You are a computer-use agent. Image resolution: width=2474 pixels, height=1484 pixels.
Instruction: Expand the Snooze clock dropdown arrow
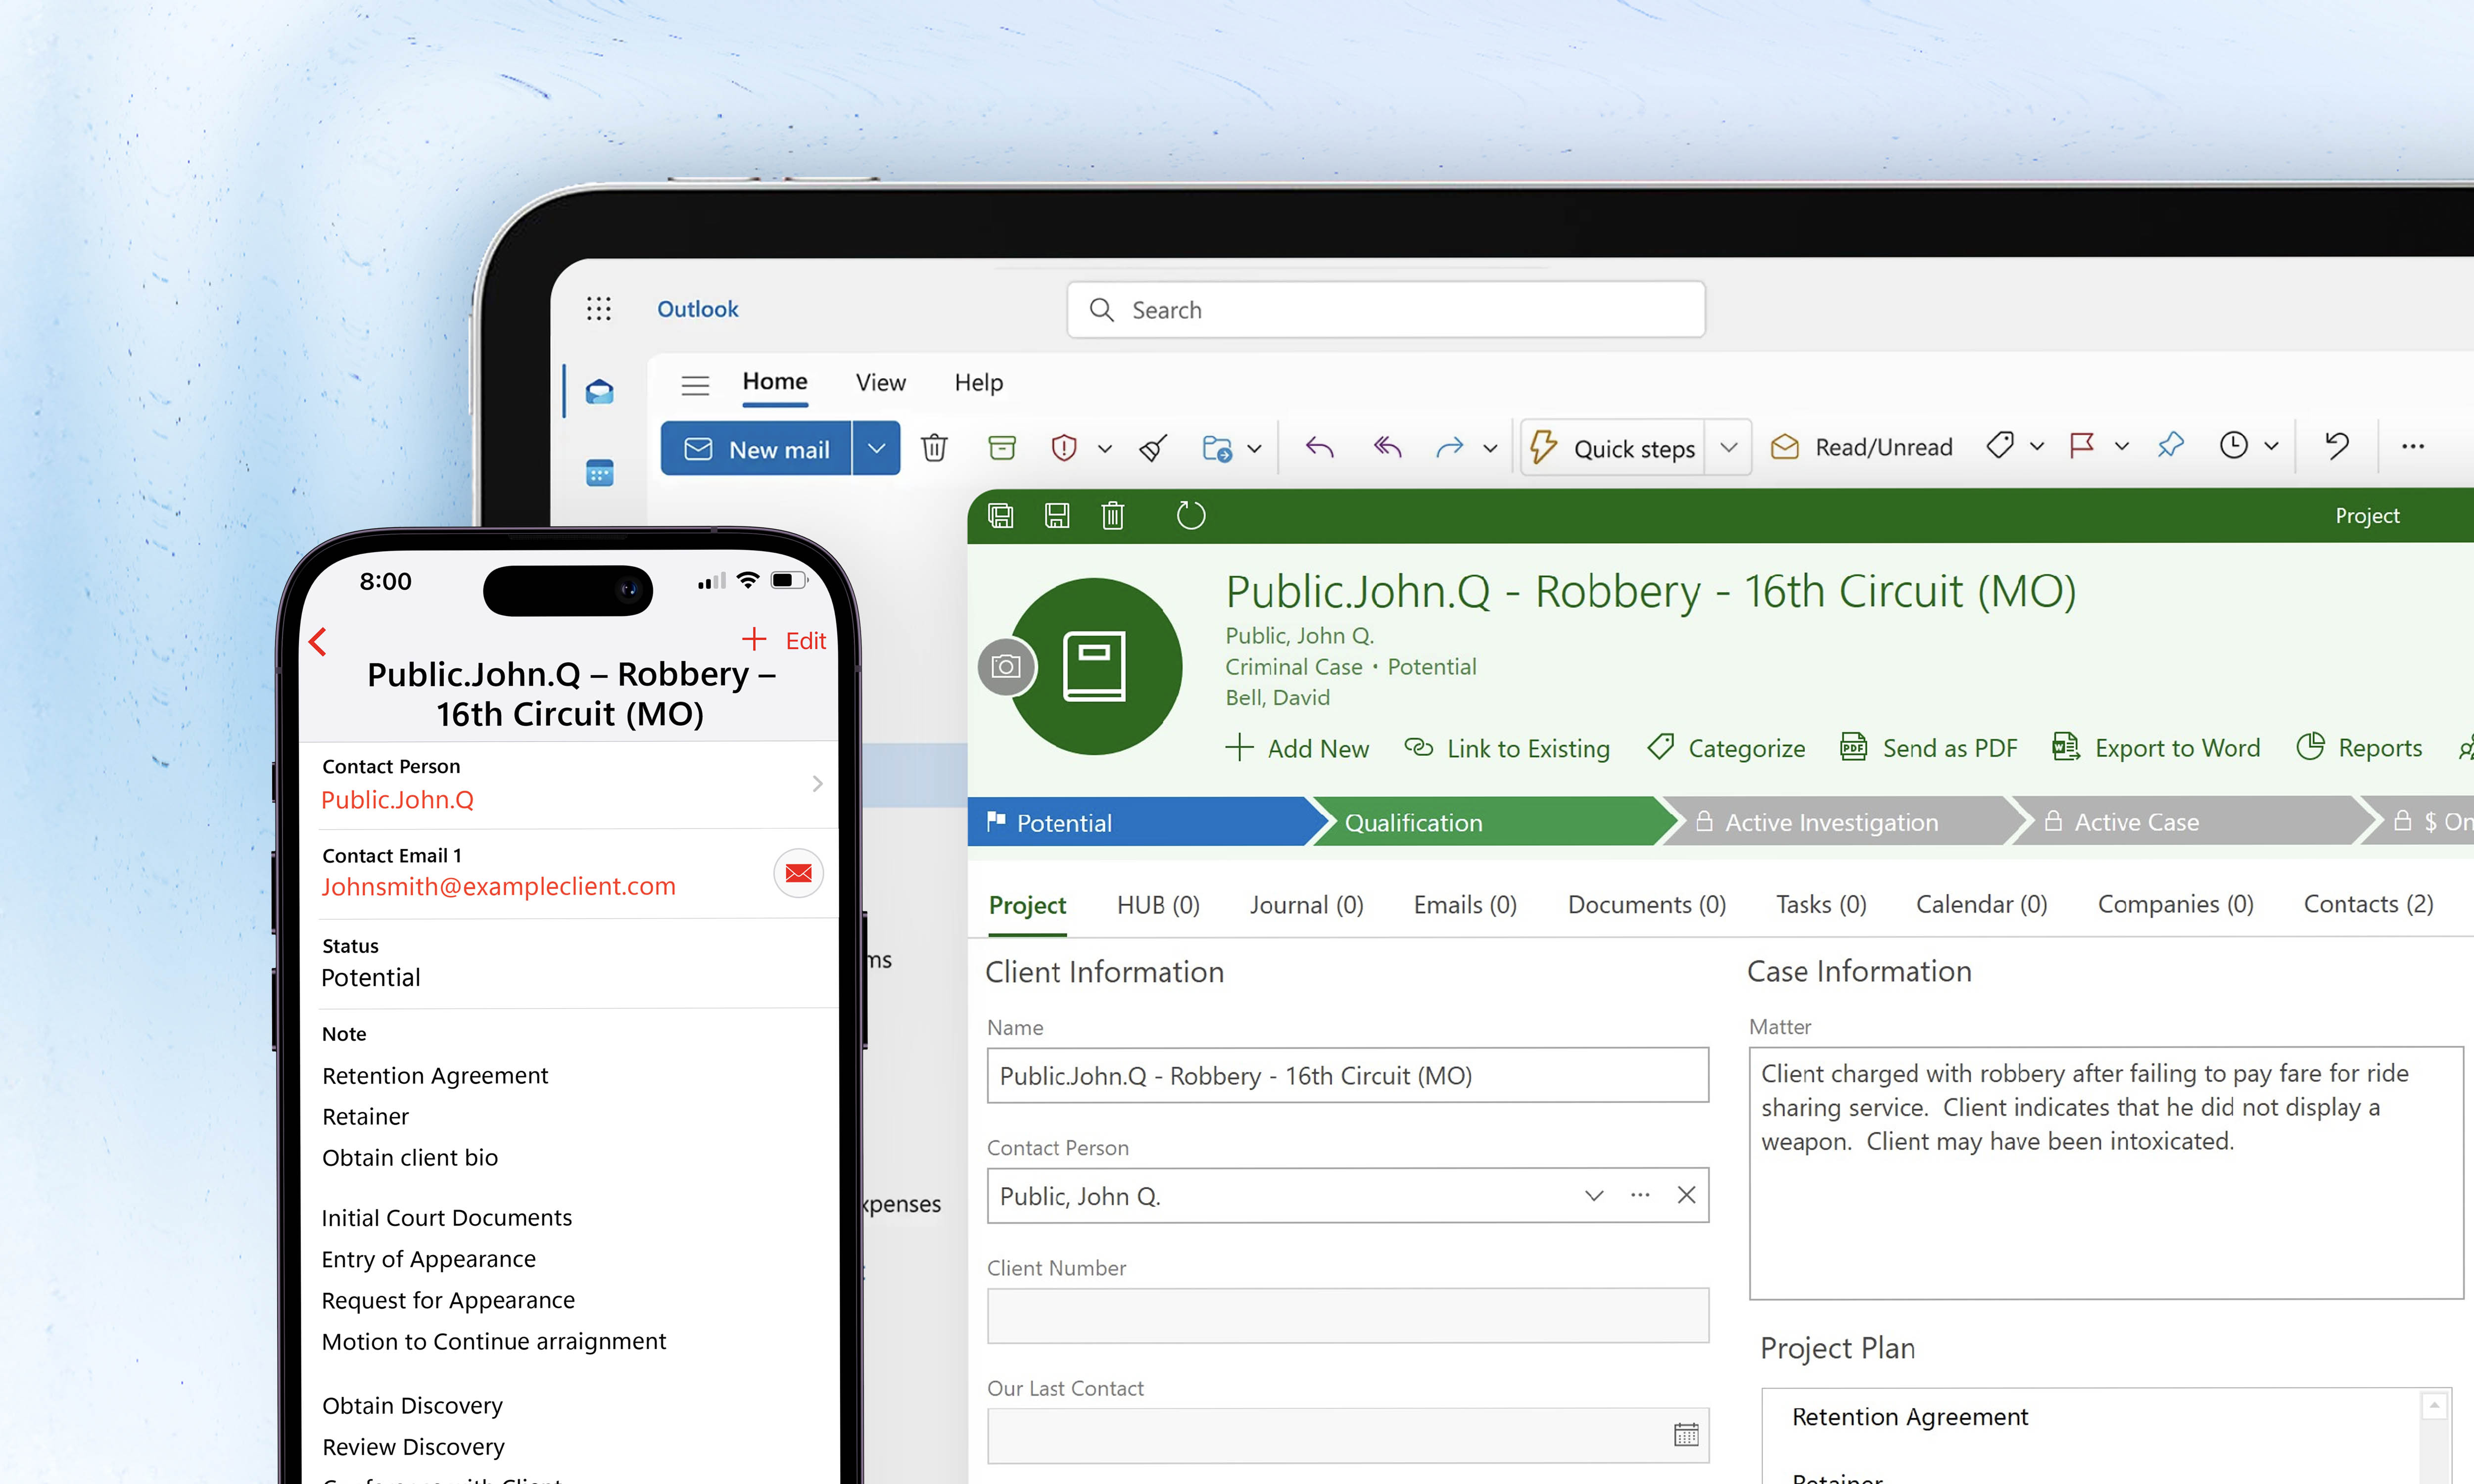pos(2271,447)
